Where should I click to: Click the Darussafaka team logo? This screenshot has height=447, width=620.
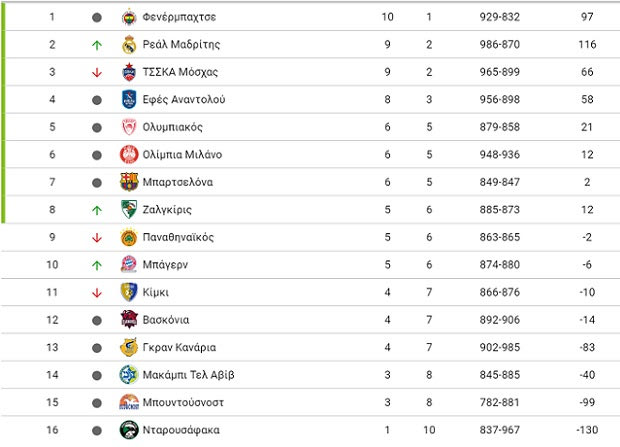pyautogui.click(x=129, y=430)
